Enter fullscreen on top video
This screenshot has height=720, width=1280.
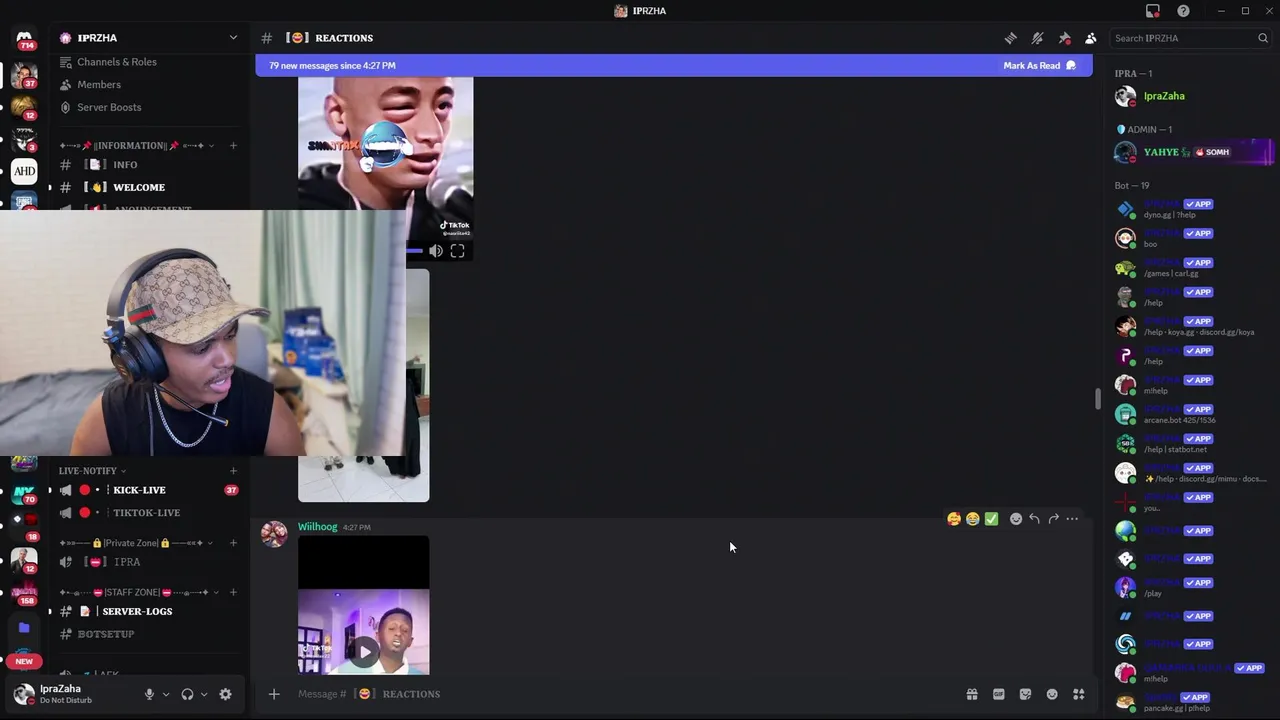[x=457, y=251]
